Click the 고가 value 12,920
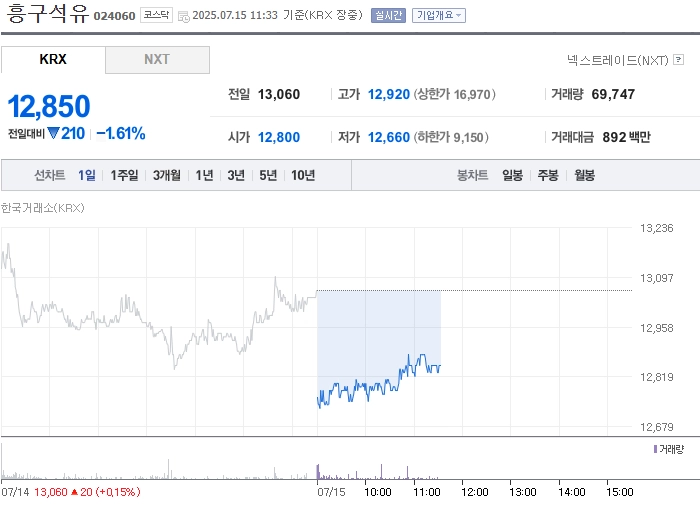 click(x=388, y=94)
